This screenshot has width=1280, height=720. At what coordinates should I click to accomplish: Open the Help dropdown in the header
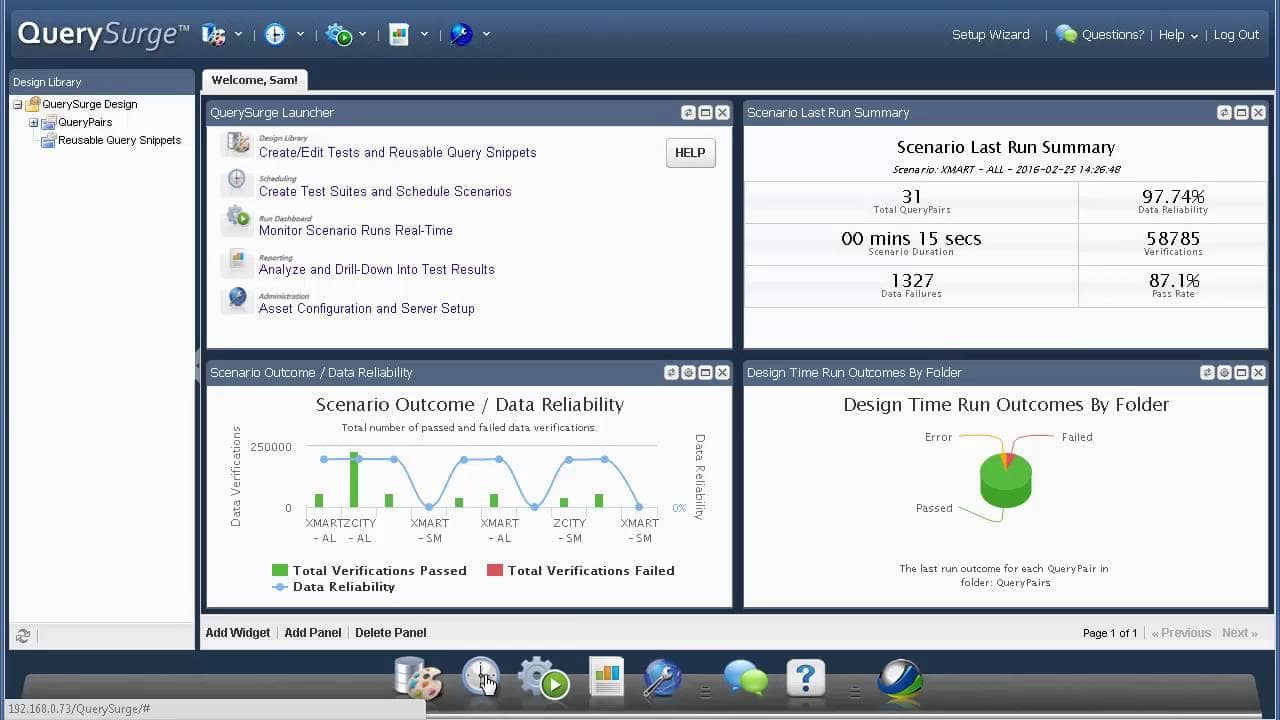point(1178,35)
